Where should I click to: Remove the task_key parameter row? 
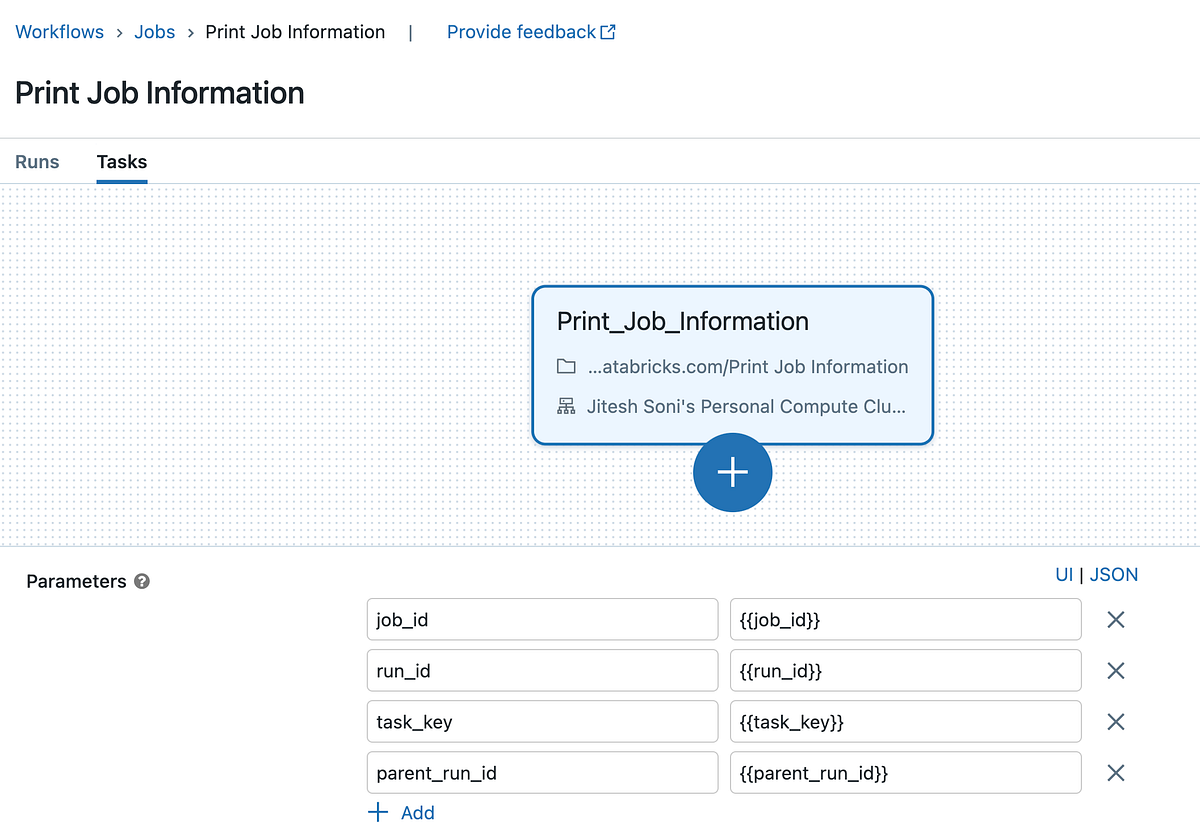pos(1115,721)
